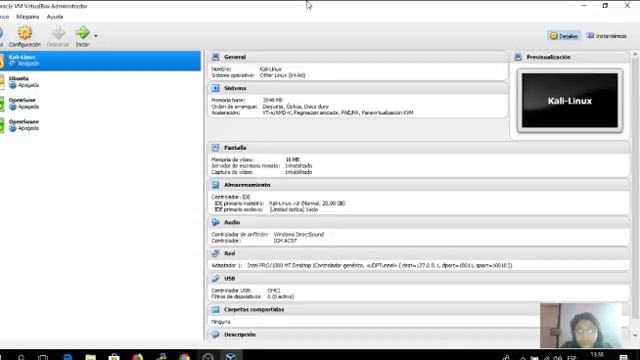Click Ubuntu's Apagada power state icon

tap(13, 85)
